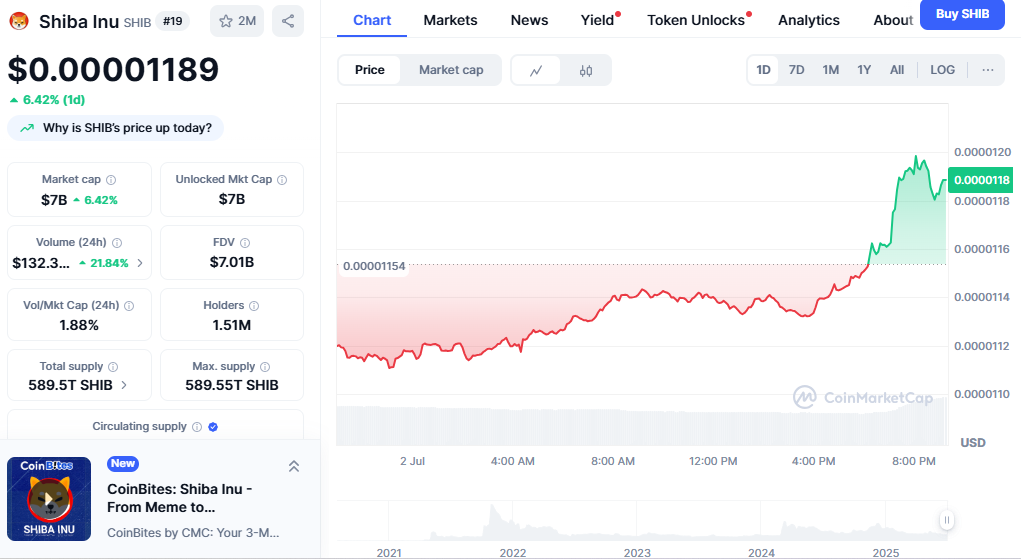Image resolution: width=1021 pixels, height=559 pixels.
Task: Click 2024 on the history timeline
Action: click(x=761, y=552)
